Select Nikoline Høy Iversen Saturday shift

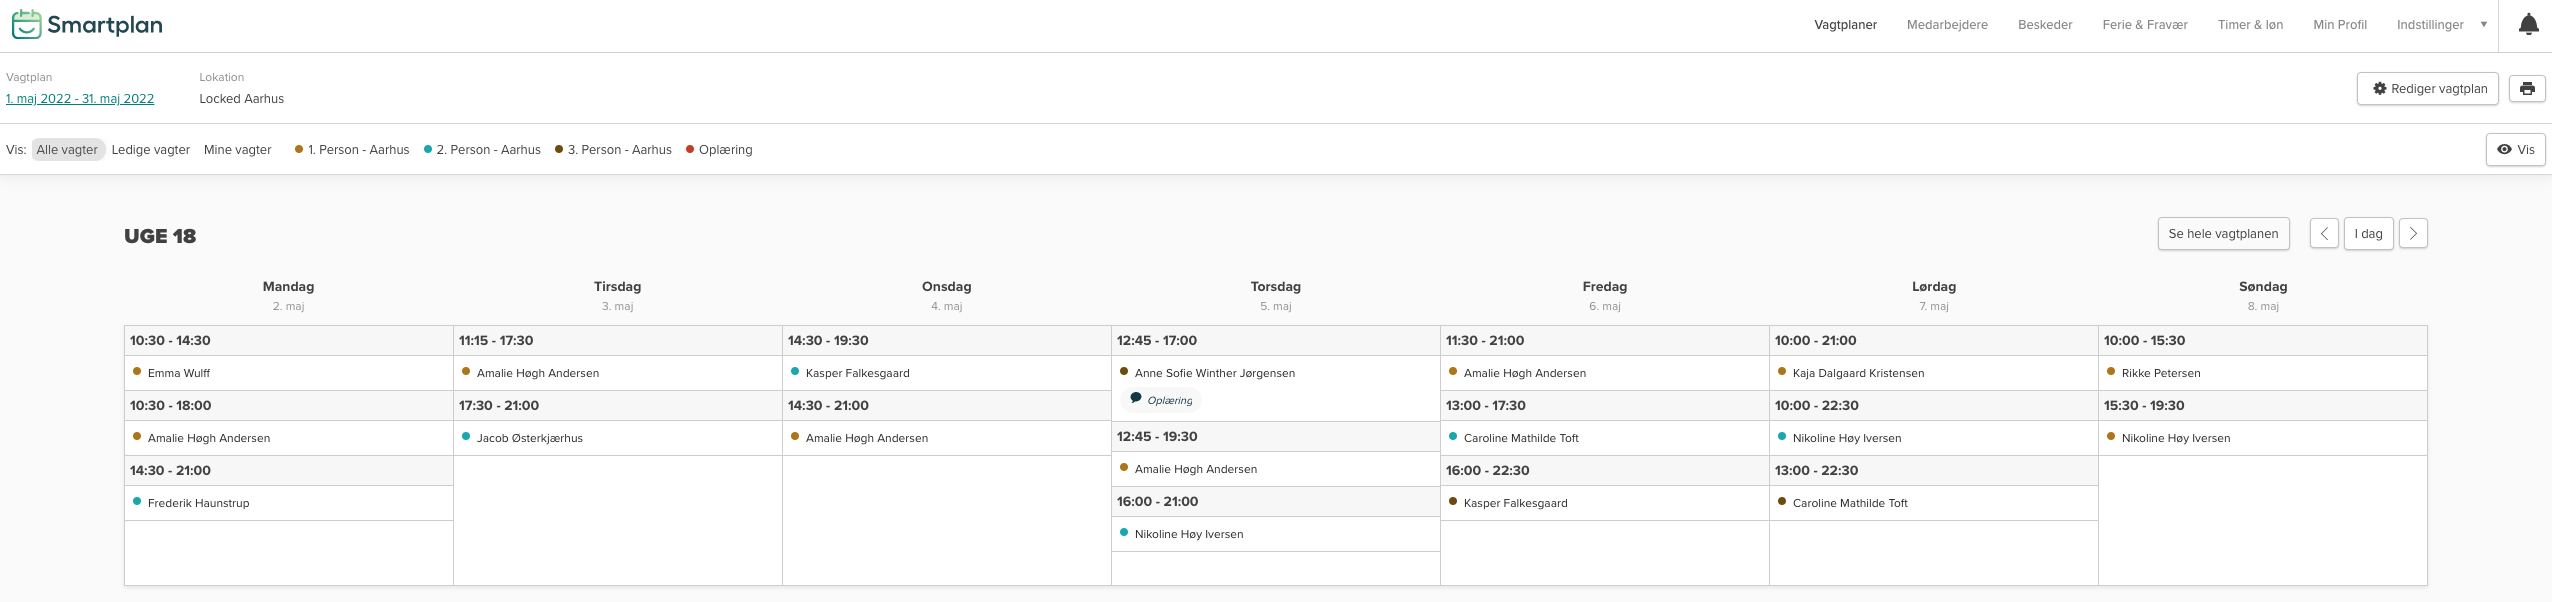click(1934, 438)
